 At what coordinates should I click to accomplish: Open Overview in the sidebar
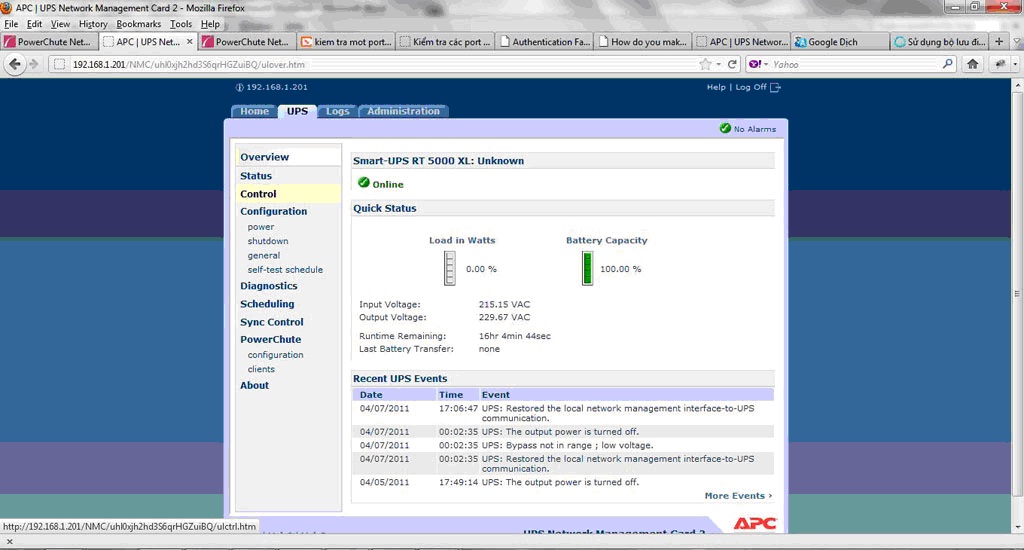click(x=264, y=157)
